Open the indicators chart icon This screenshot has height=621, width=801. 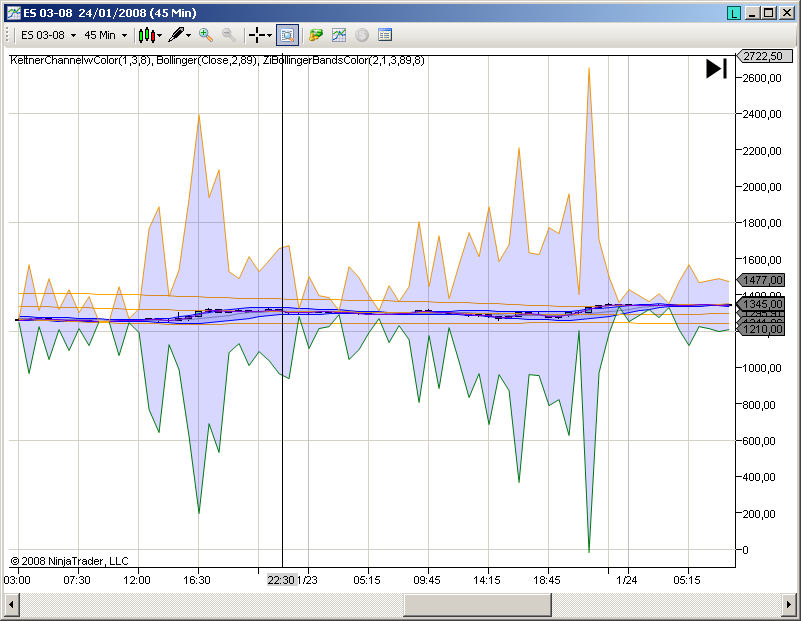pos(339,35)
